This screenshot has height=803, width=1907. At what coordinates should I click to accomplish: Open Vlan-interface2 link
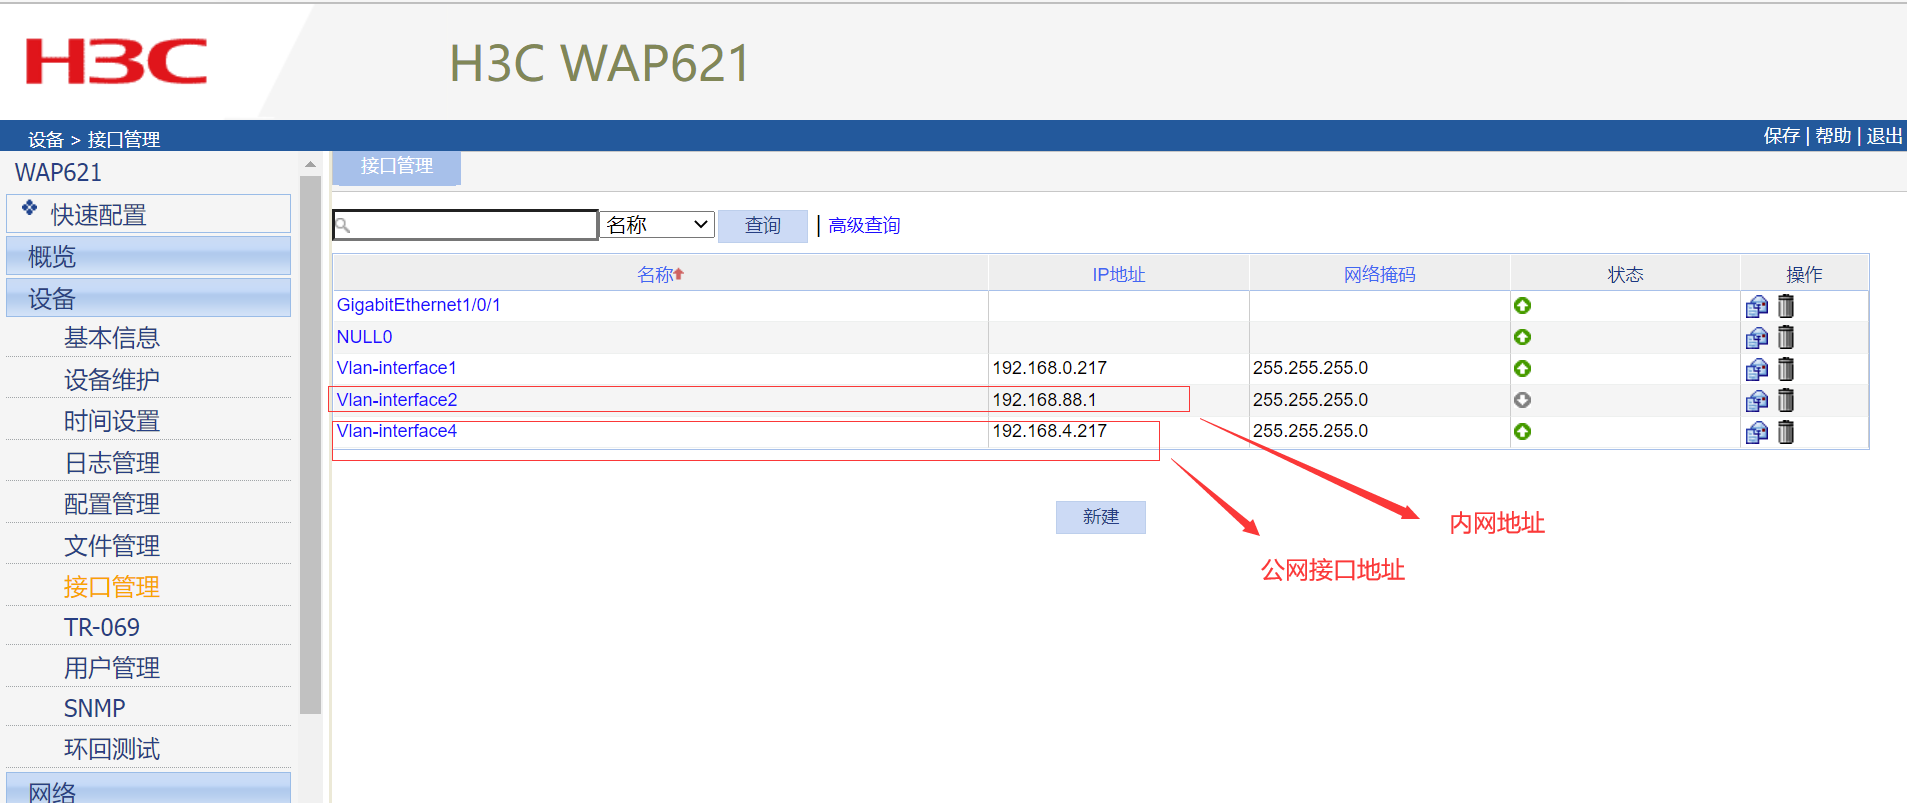point(397,400)
